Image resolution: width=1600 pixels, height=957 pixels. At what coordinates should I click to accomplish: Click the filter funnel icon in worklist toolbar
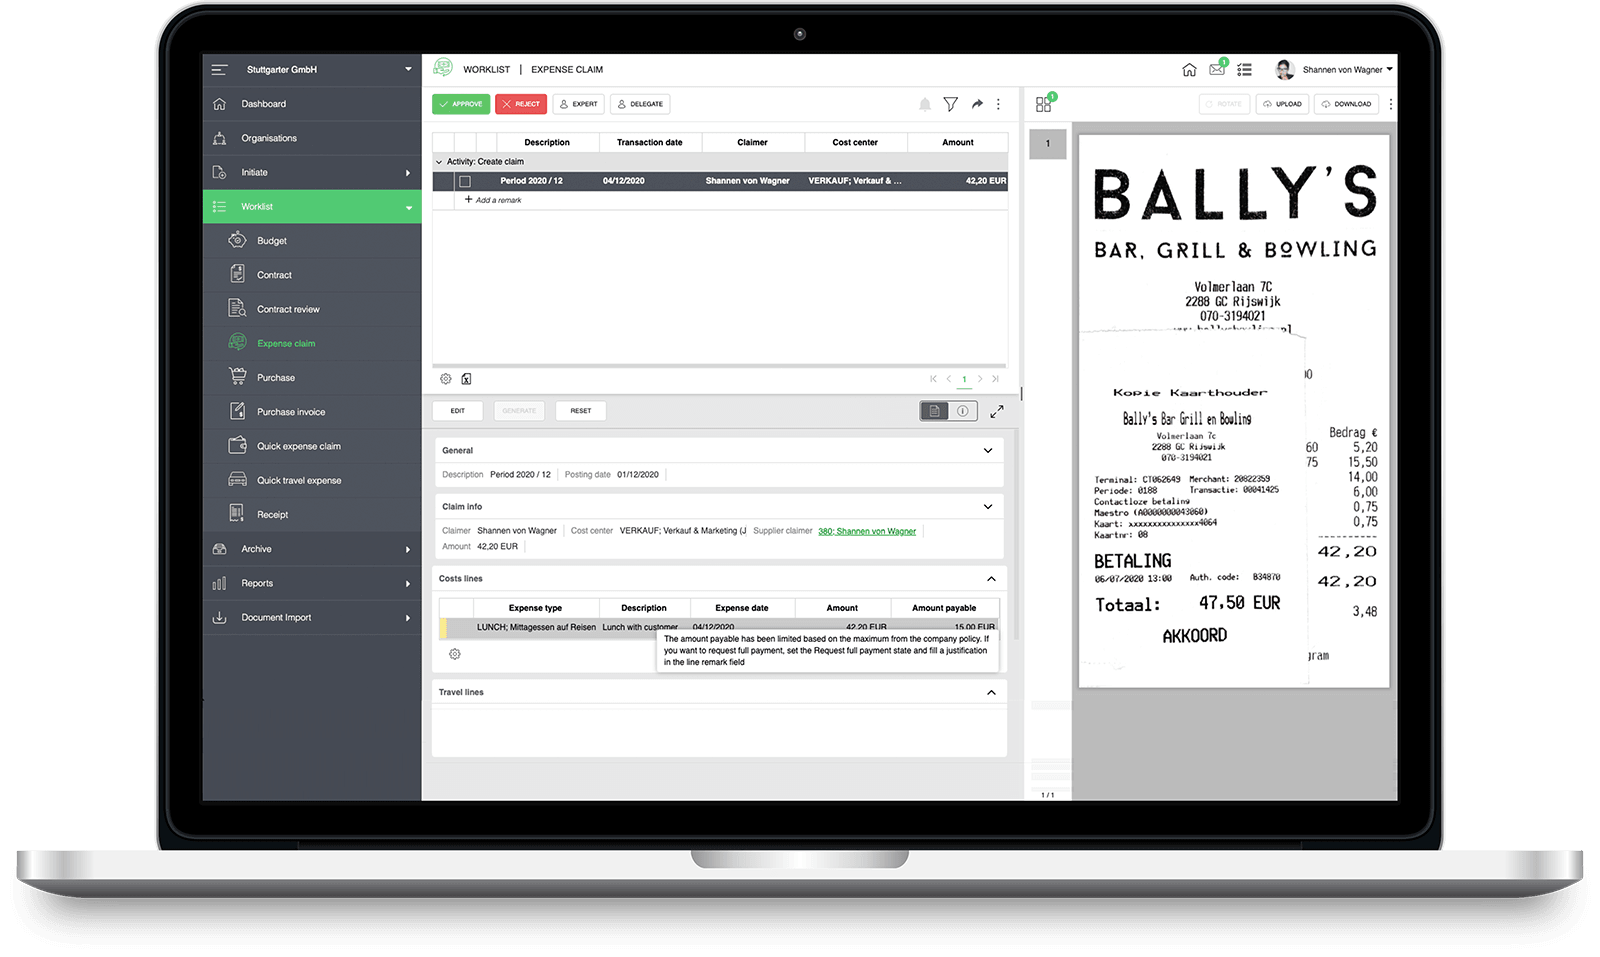pyautogui.click(x=950, y=104)
